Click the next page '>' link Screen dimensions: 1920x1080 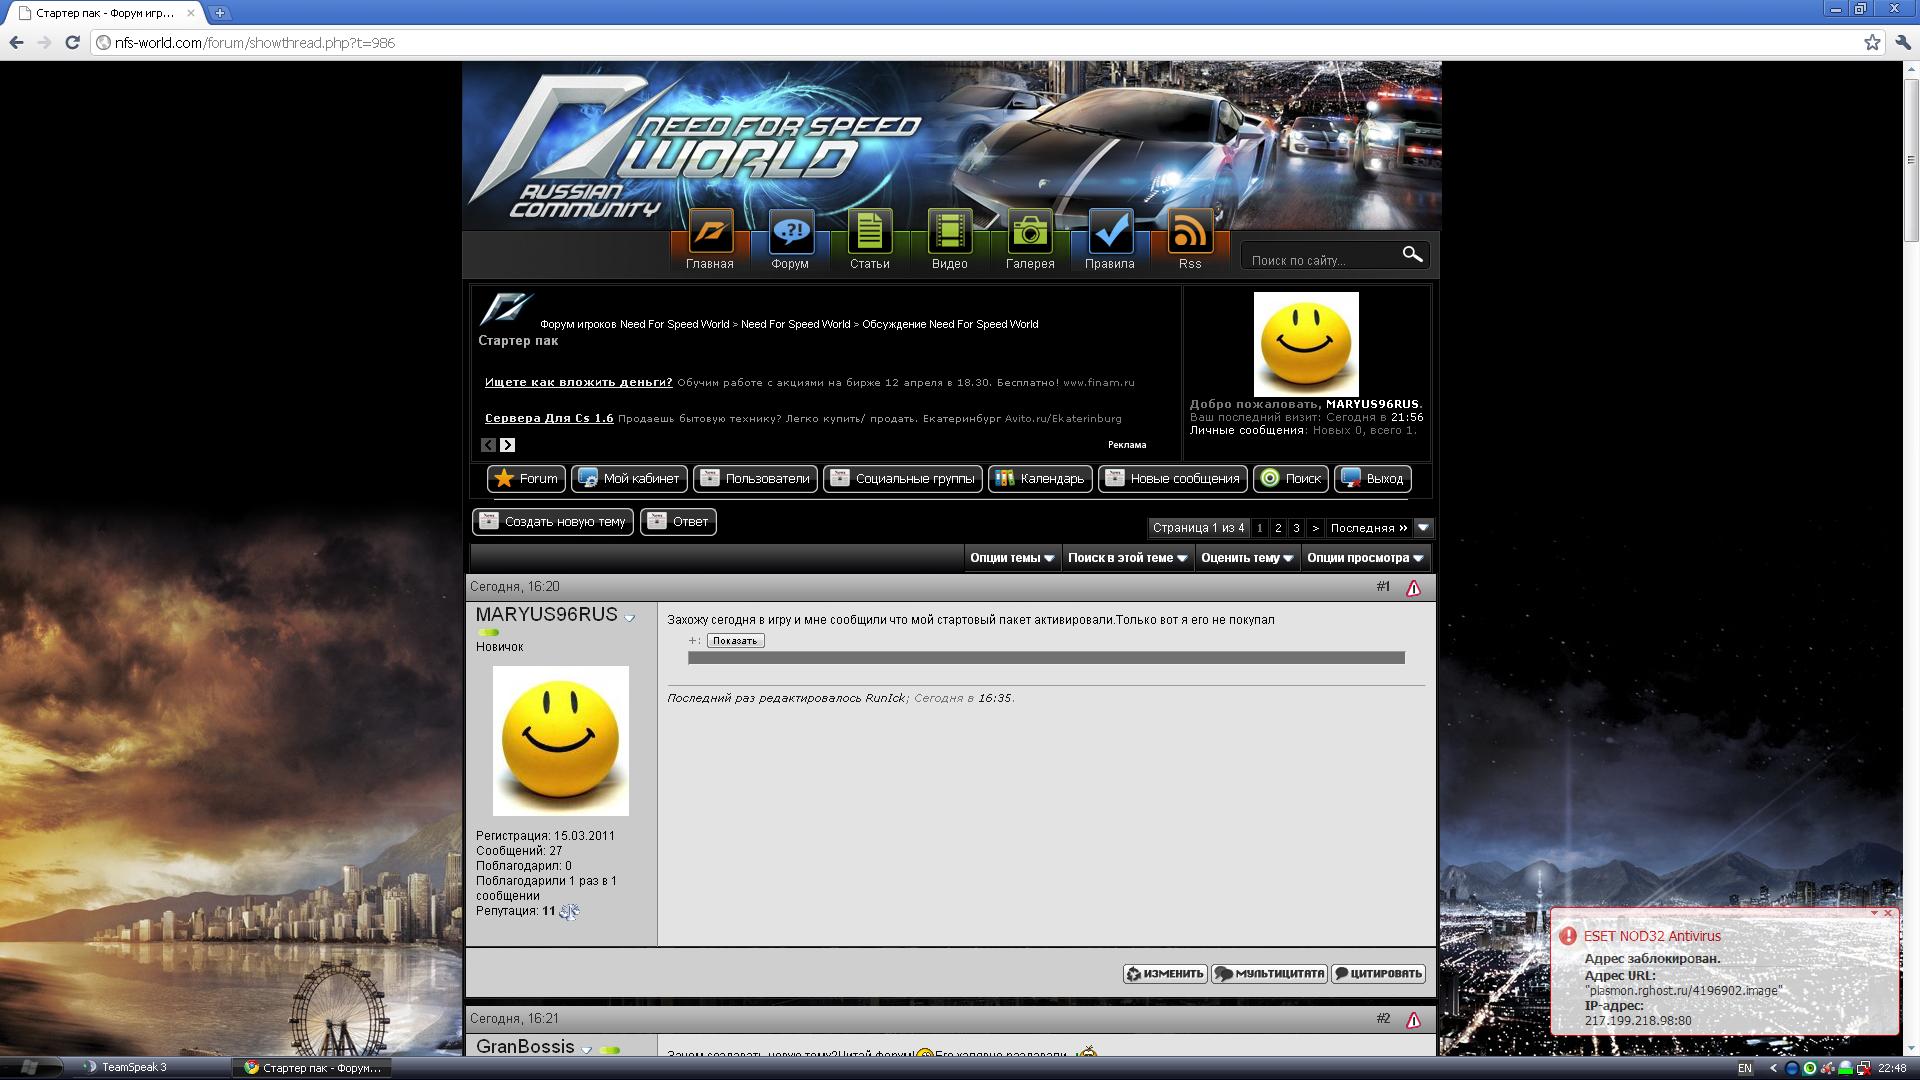point(1315,528)
